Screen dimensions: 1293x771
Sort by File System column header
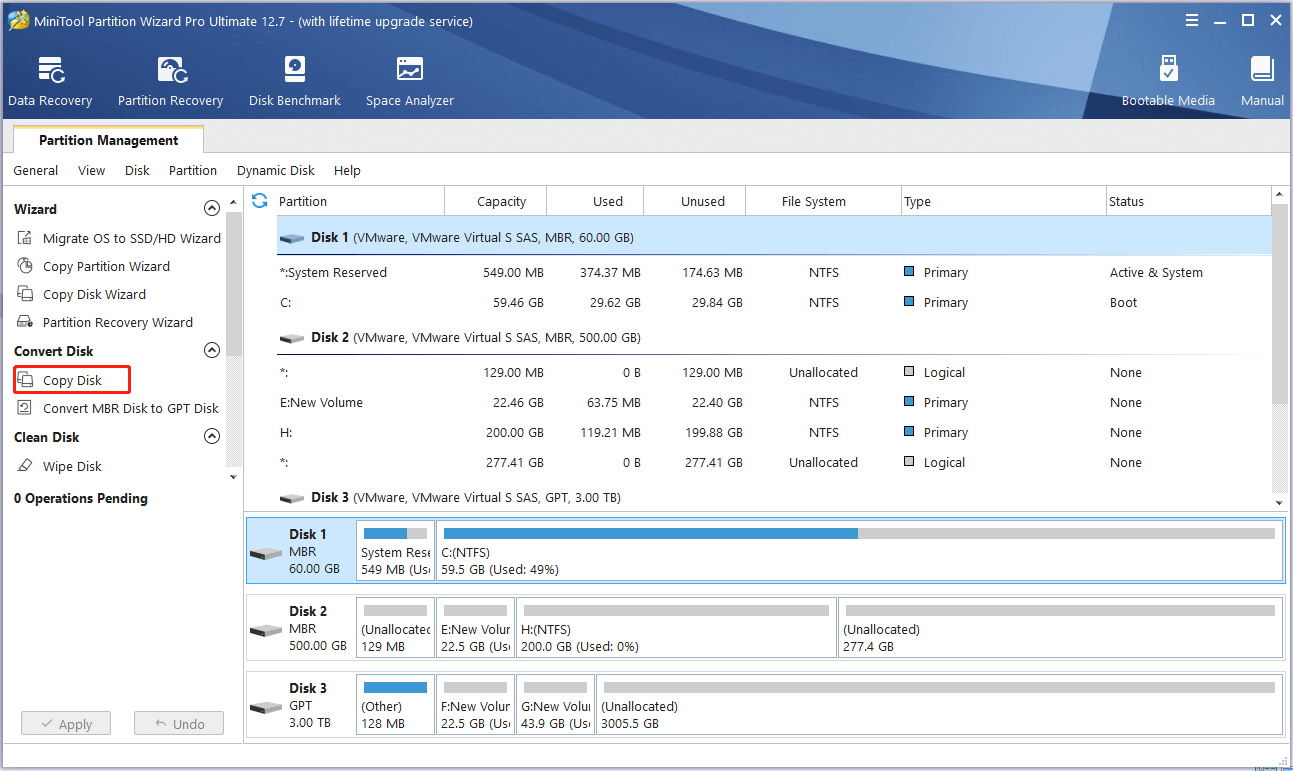(x=824, y=201)
